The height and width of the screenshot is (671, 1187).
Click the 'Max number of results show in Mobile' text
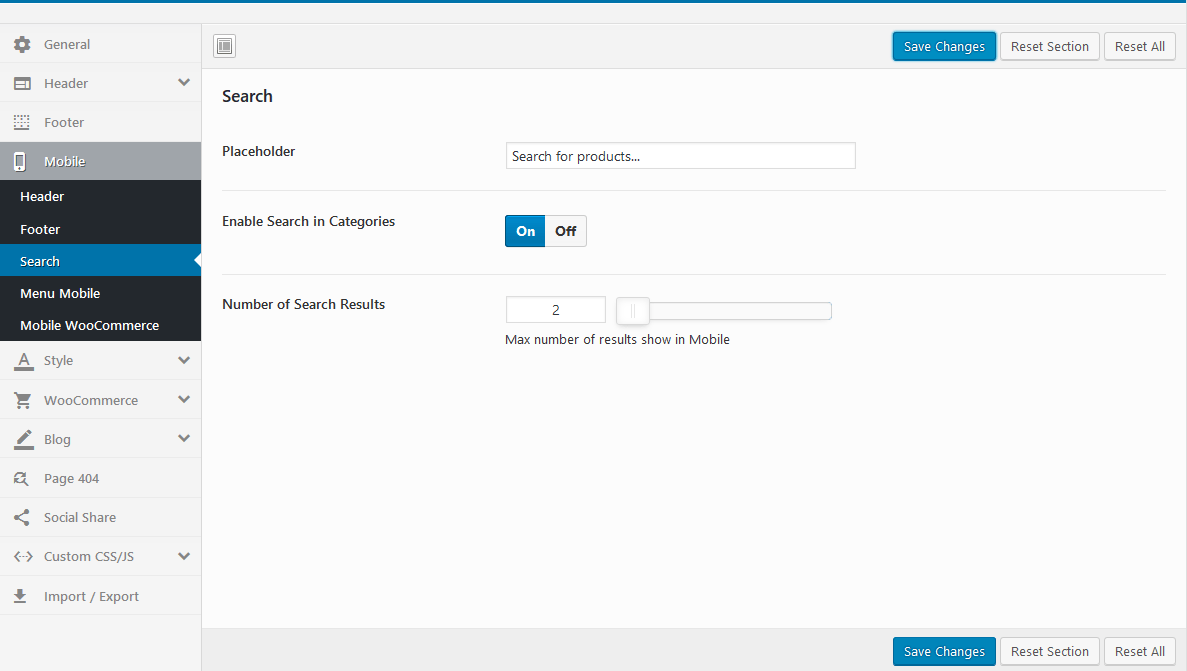coord(617,339)
